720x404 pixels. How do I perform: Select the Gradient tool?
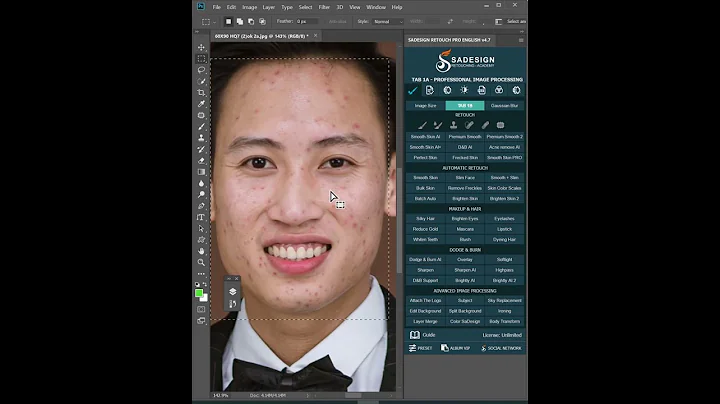201,172
